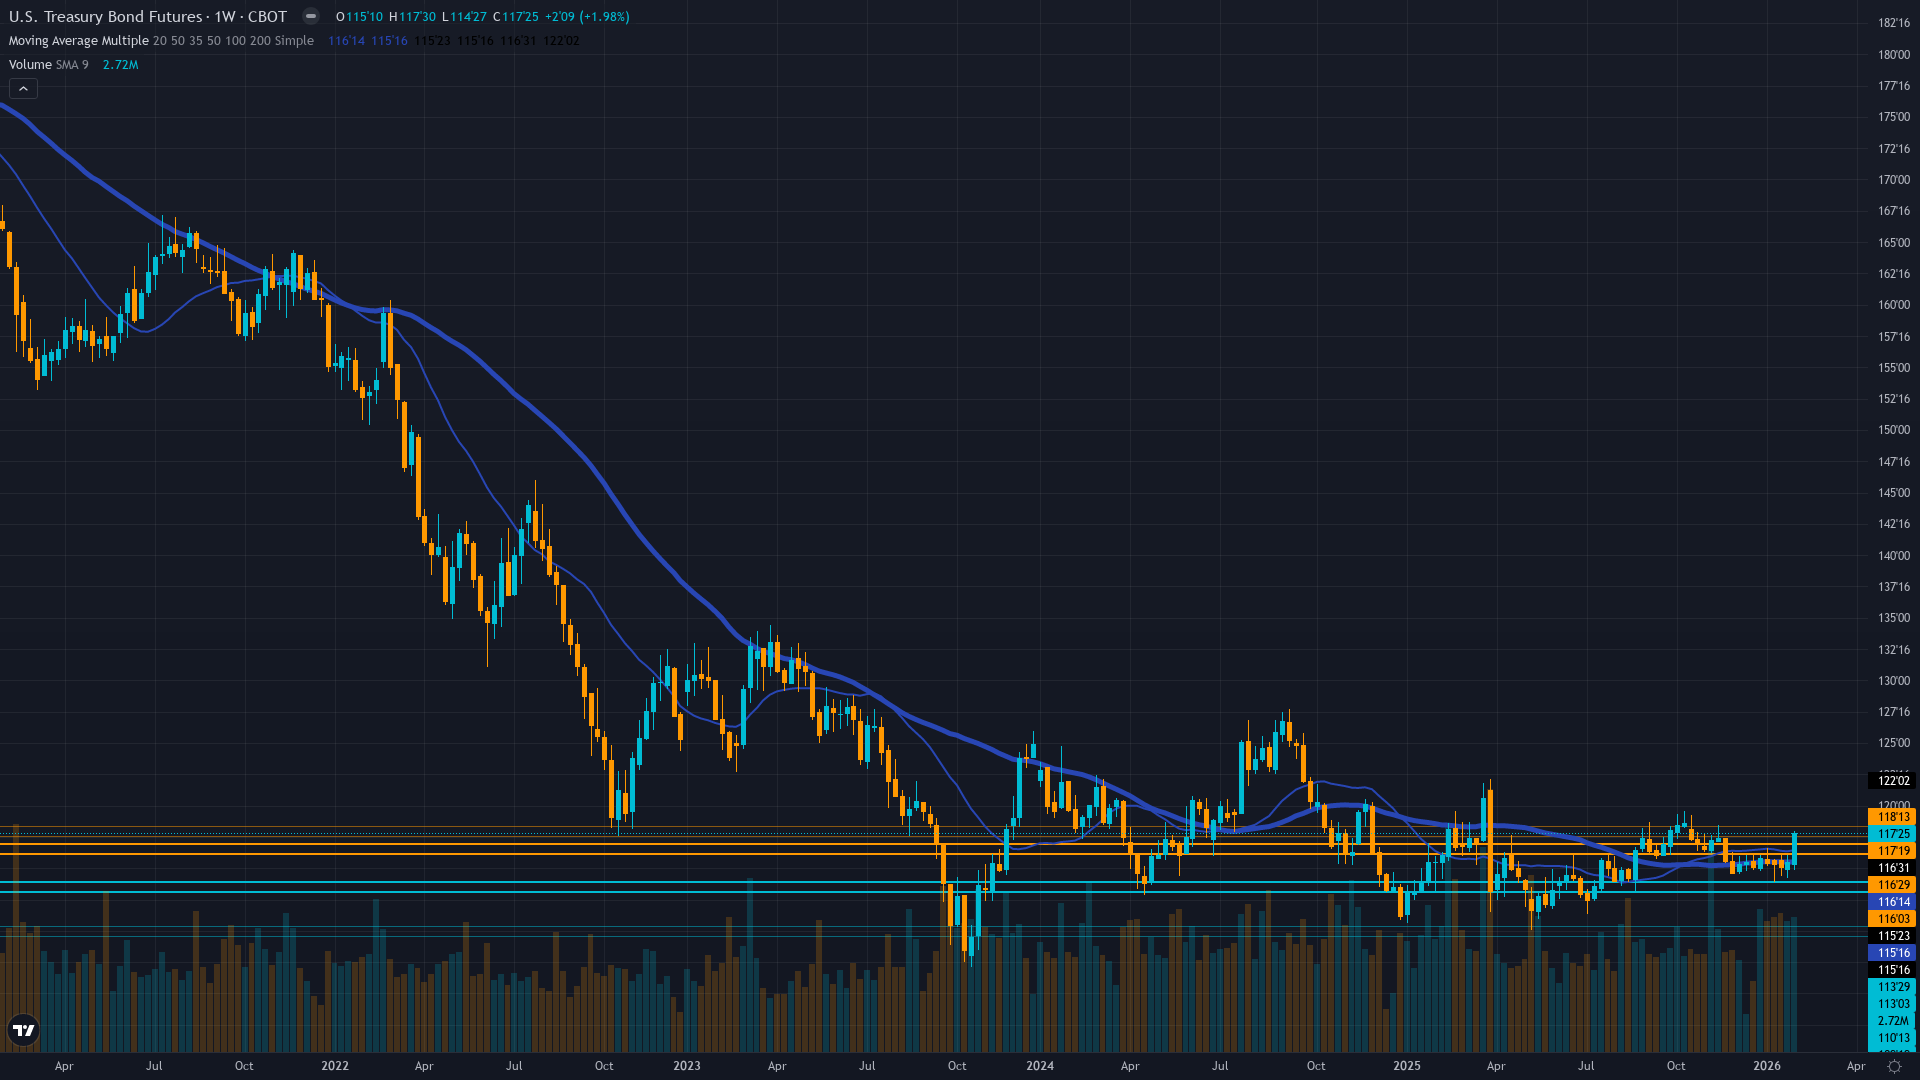Click the black 122'02 label on the price axis
Screen dimensions: 1920x1080
tap(1893, 781)
